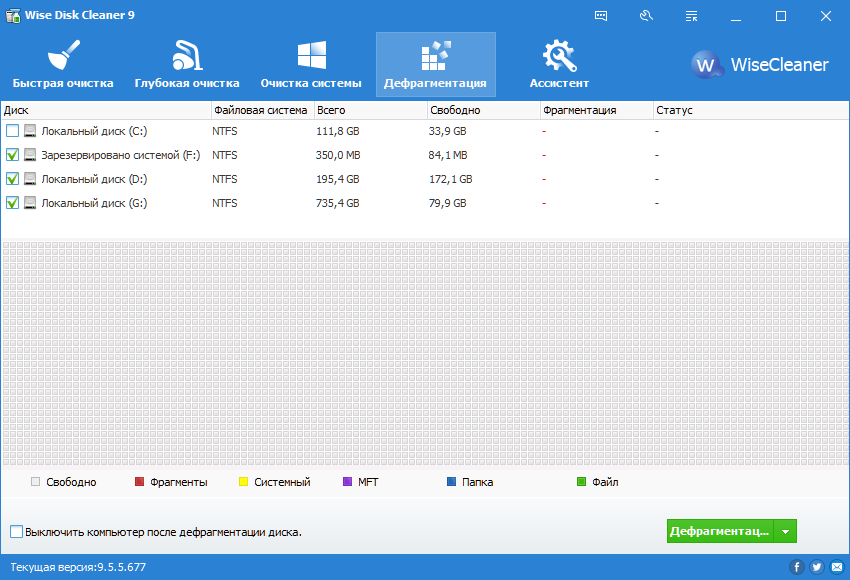Image resolution: width=850 pixels, height=580 pixels.
Task: Click the green Дефрагментац... button
Action: [720, 531]
